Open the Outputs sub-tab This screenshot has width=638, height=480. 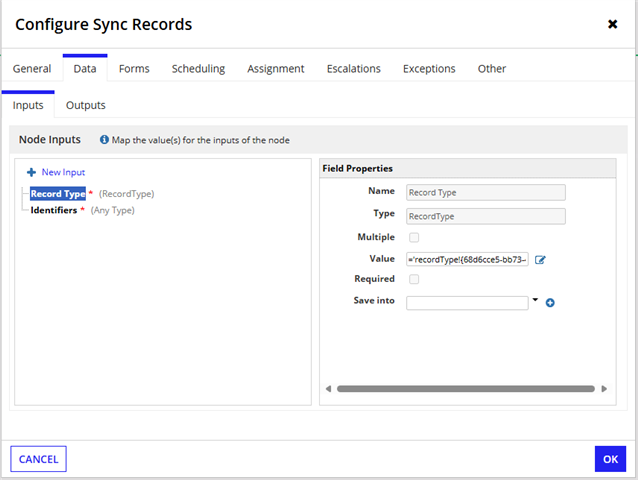point(85,105)
